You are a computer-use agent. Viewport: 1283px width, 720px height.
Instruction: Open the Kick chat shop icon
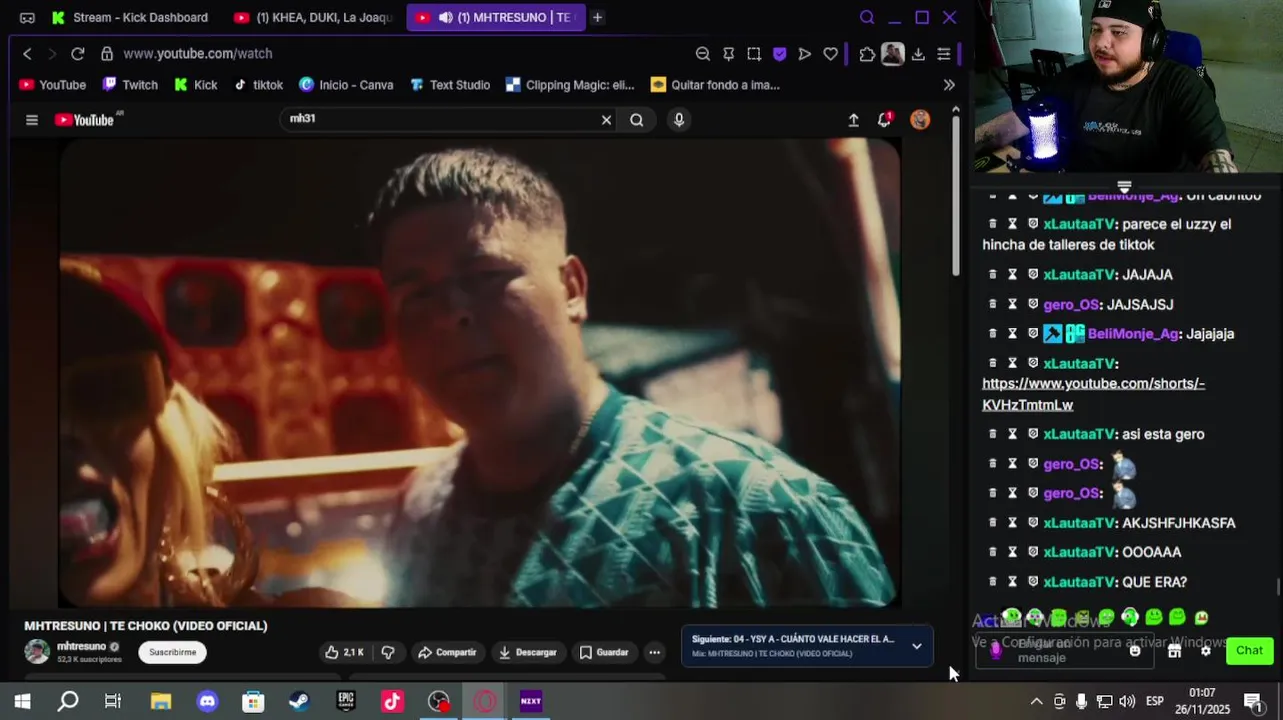point(1174,650)
